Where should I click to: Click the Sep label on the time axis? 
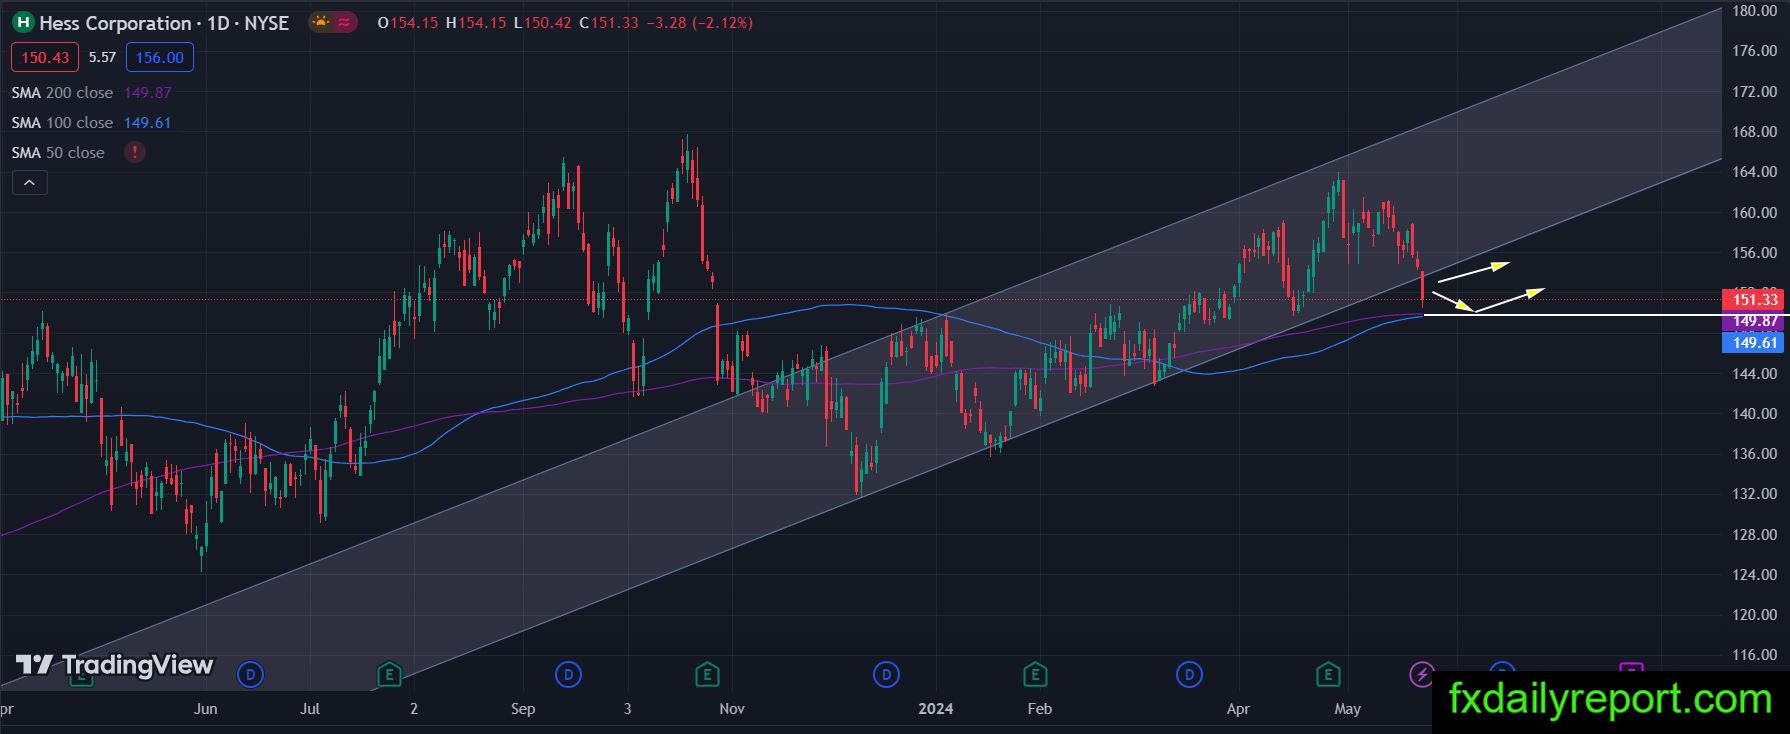(x=523, y=708)
